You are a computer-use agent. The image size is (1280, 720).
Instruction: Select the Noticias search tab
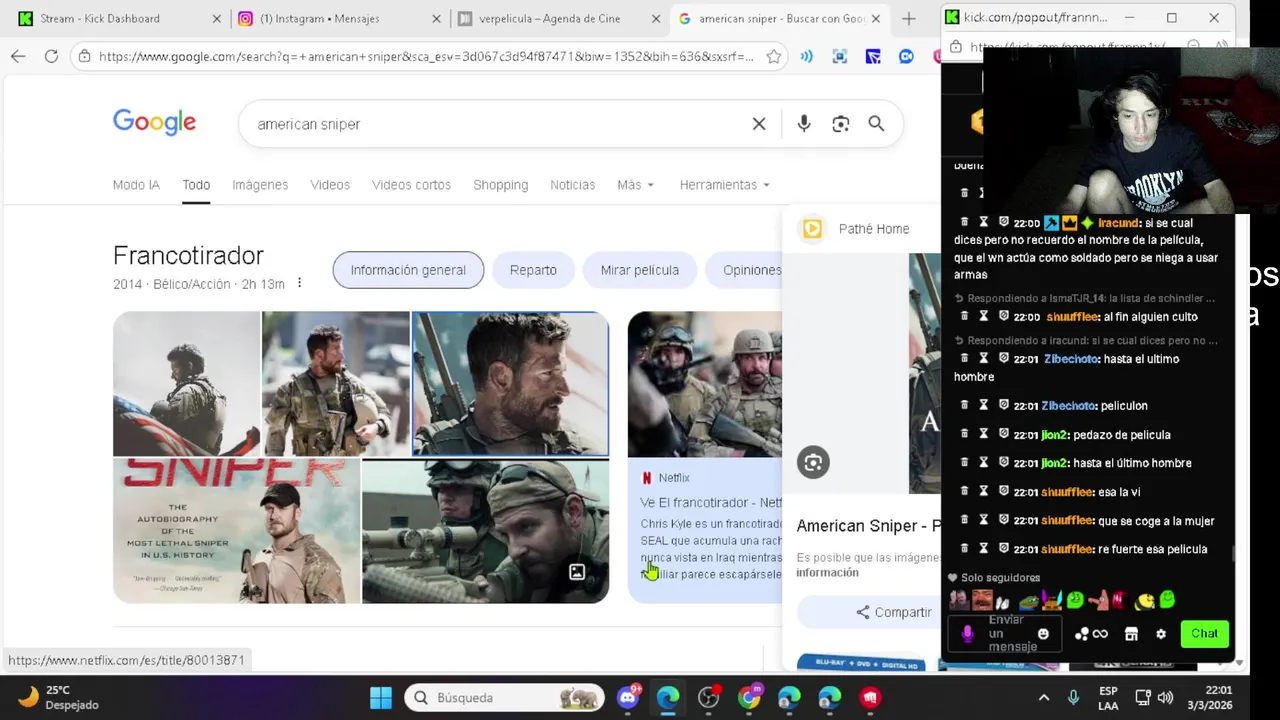tap(572, 185)
